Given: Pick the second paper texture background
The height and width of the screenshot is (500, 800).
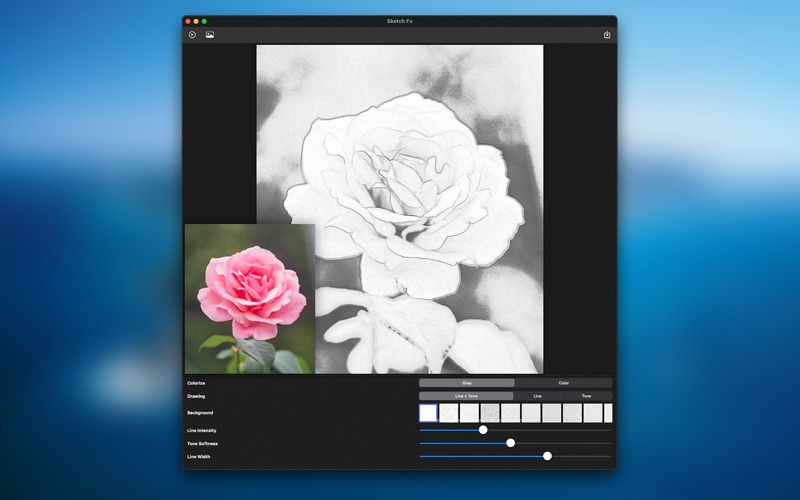Looking at the screenshot, I should pos(449,413).
